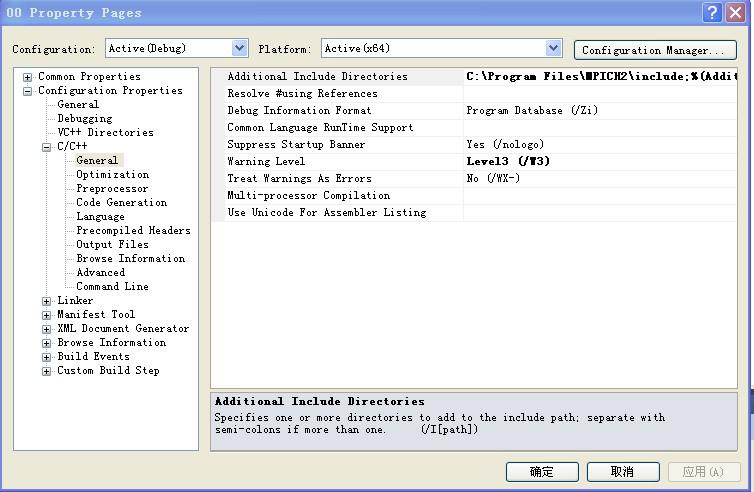Click Additional Include Directories property name
Screen dimensions: 754x492
tap(317, 76)
